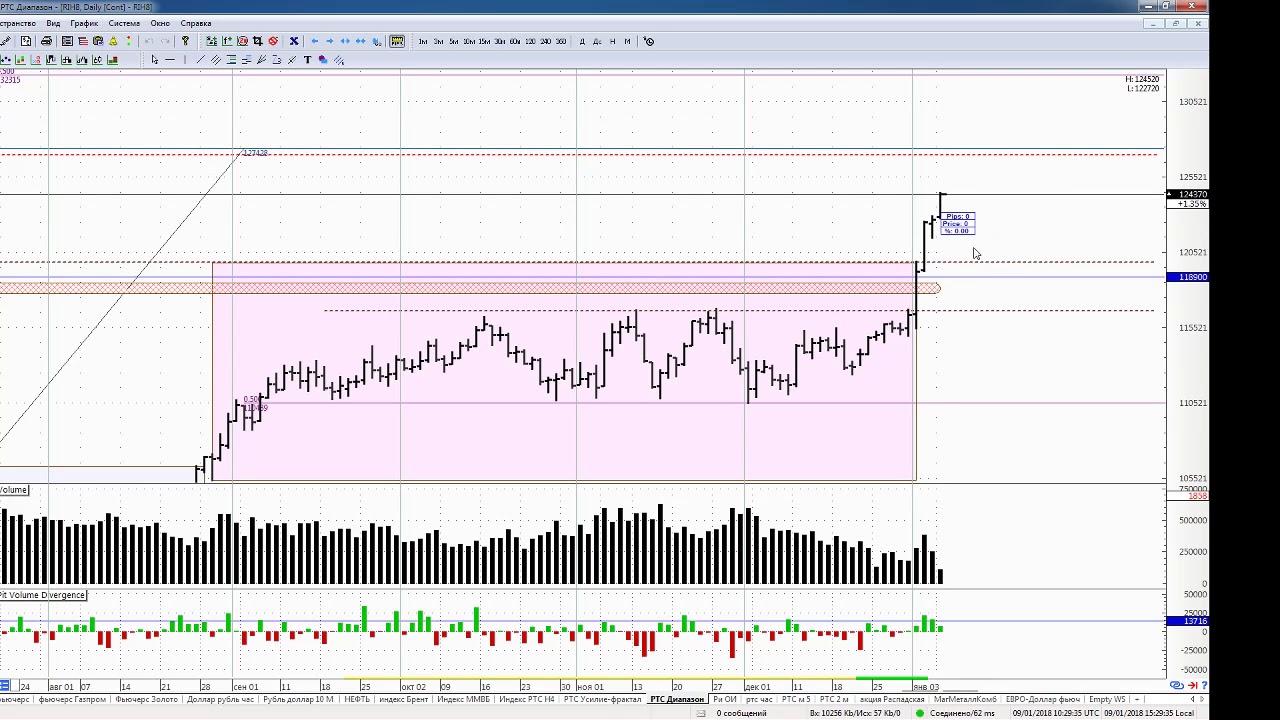The width and height of the screenshot is (1280, 720).
Task: Click the yellow key icon
Action: click(x=185, y=41)
